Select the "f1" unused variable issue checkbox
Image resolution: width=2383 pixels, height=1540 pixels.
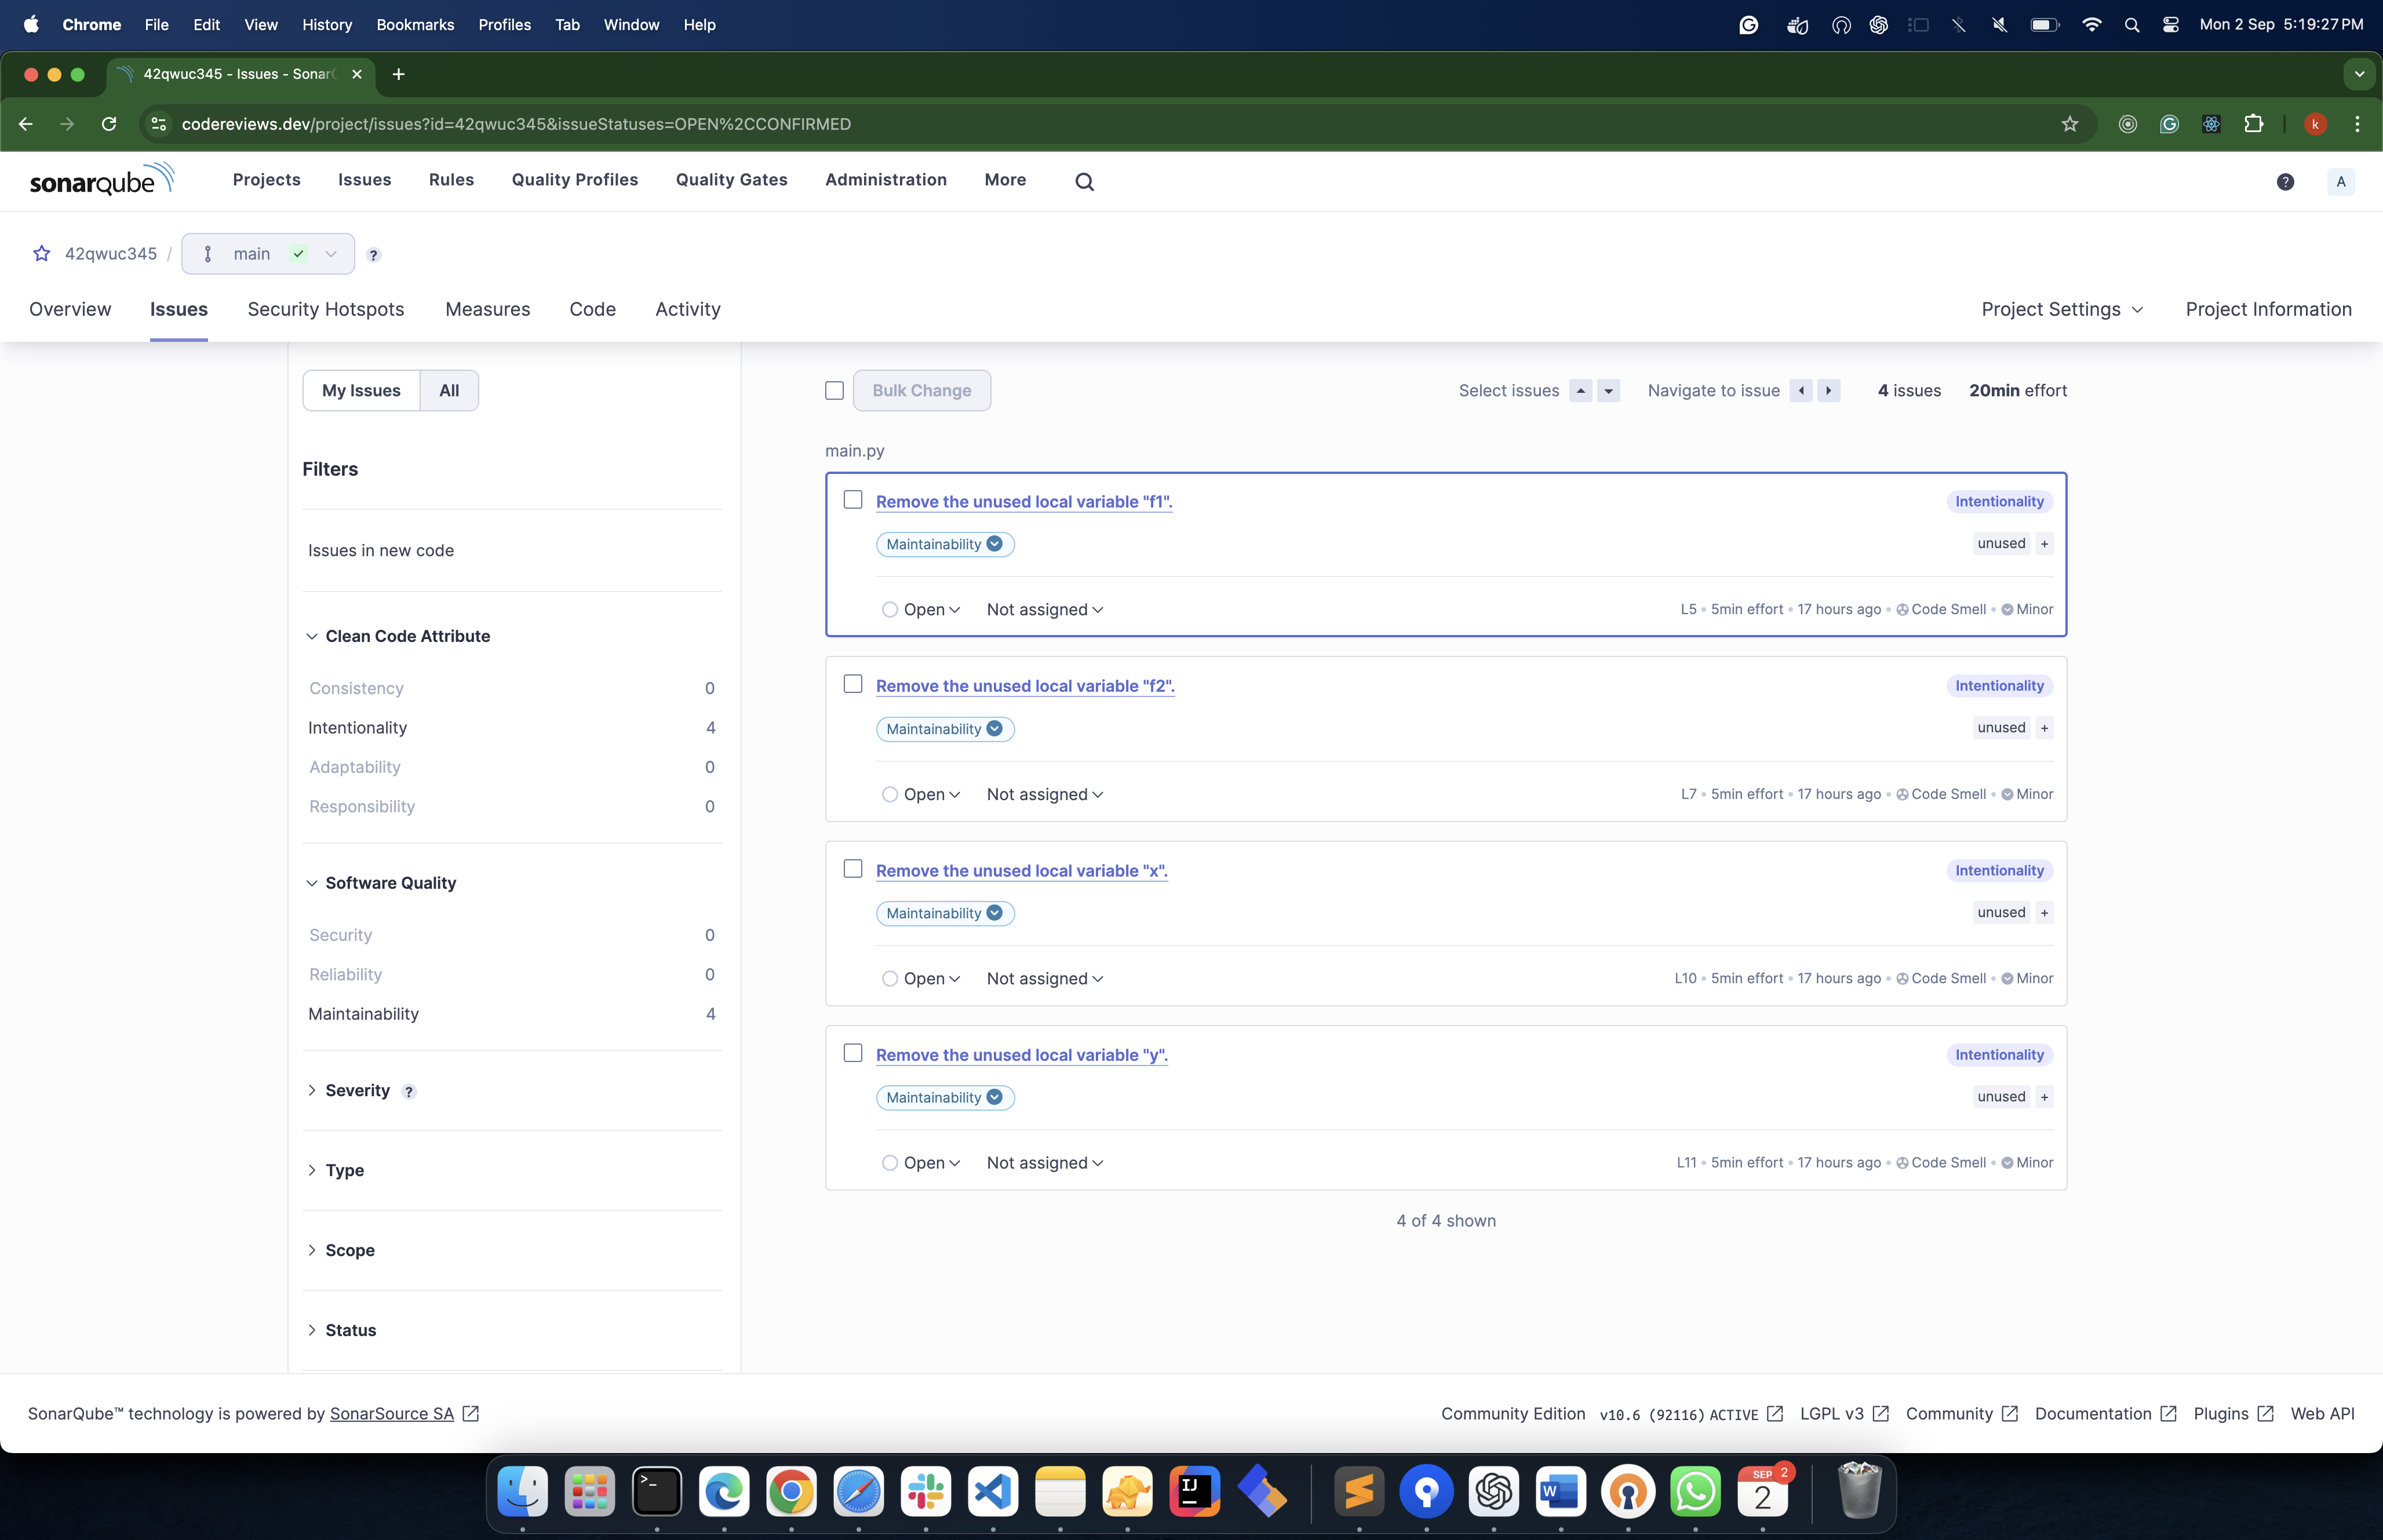pos(852,500)
